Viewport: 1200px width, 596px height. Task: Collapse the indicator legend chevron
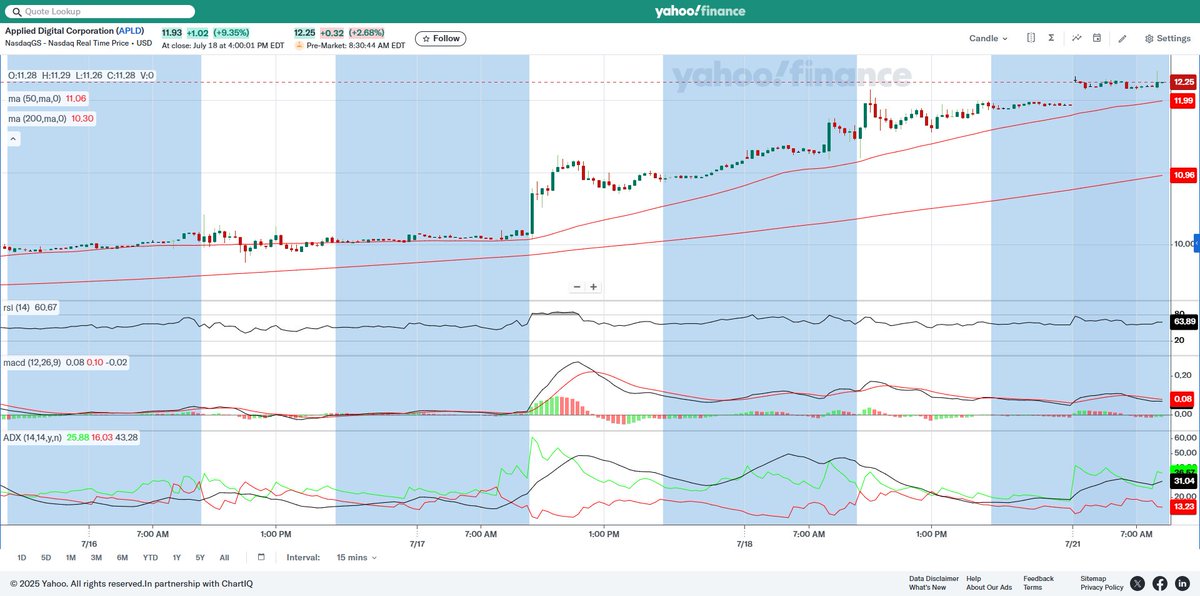pyautogui.click(x=14, y=140)
